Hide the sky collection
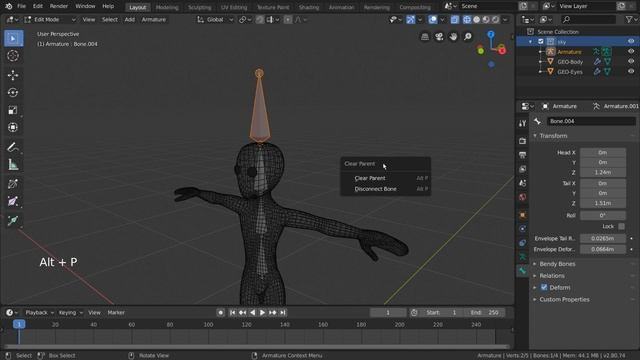The width and height of the screenshot is (640, 360). click(x=631, y=42)
